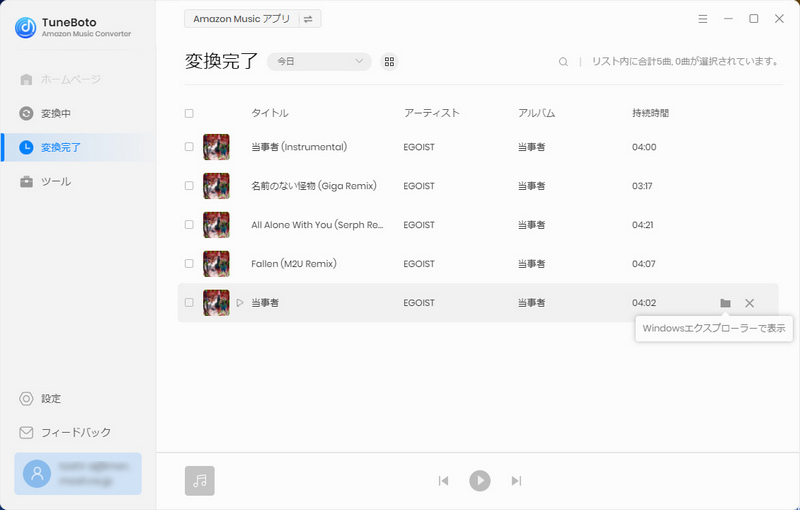Check the All Alone With You checkbox

tap(189, 225)
